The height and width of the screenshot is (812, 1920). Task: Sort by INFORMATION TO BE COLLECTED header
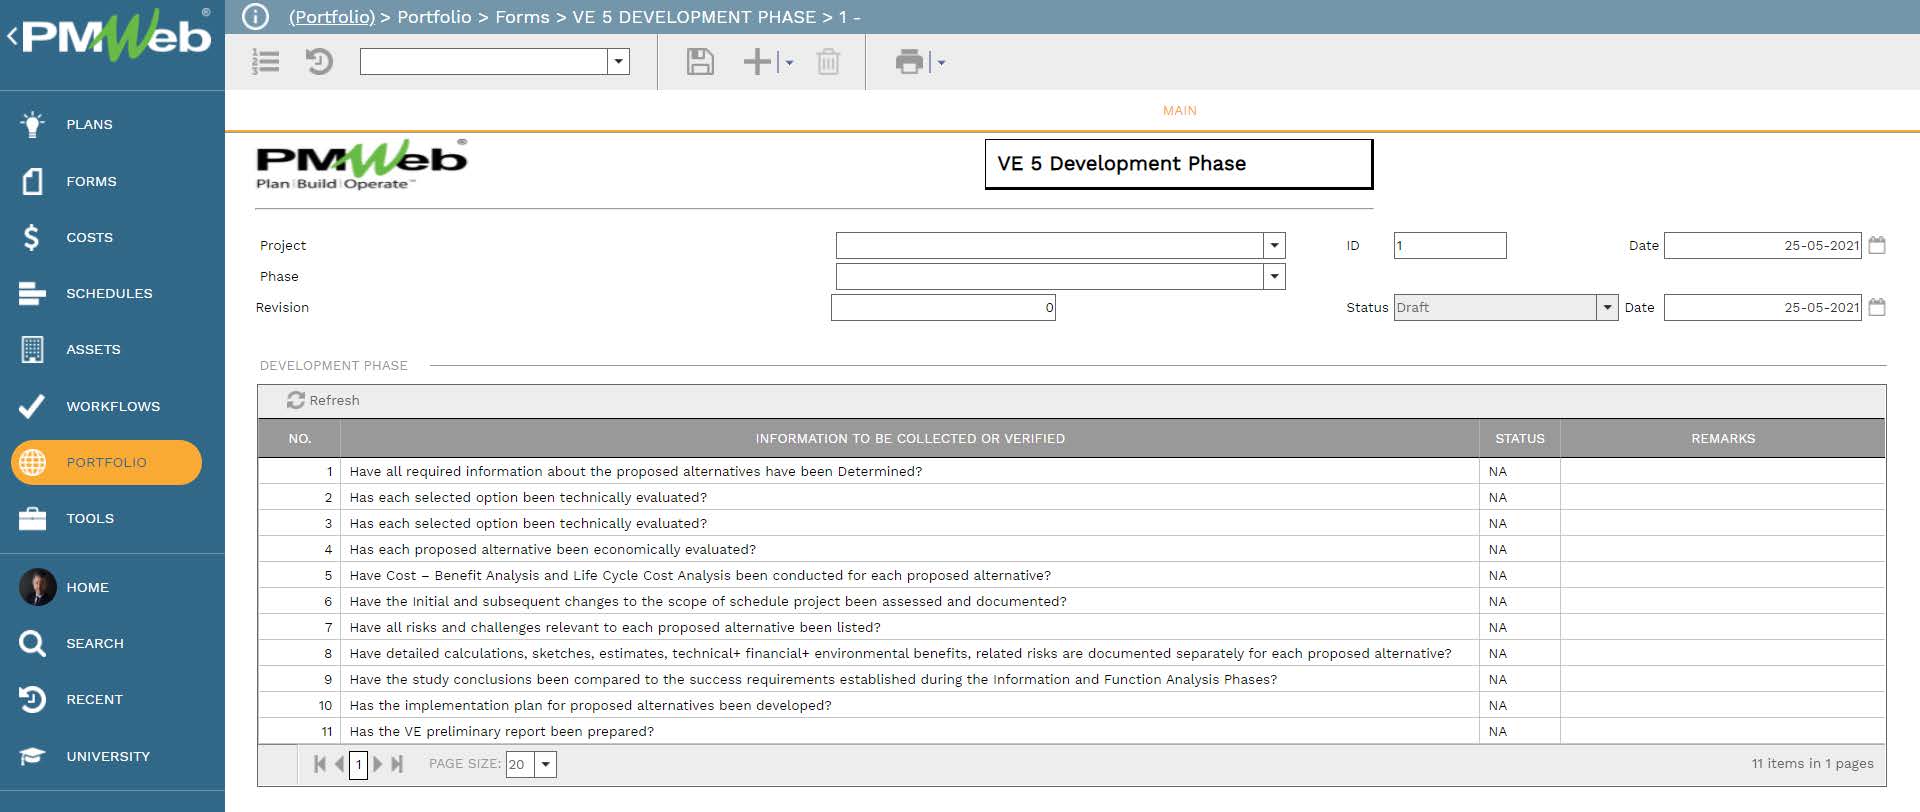coord(910,438)
